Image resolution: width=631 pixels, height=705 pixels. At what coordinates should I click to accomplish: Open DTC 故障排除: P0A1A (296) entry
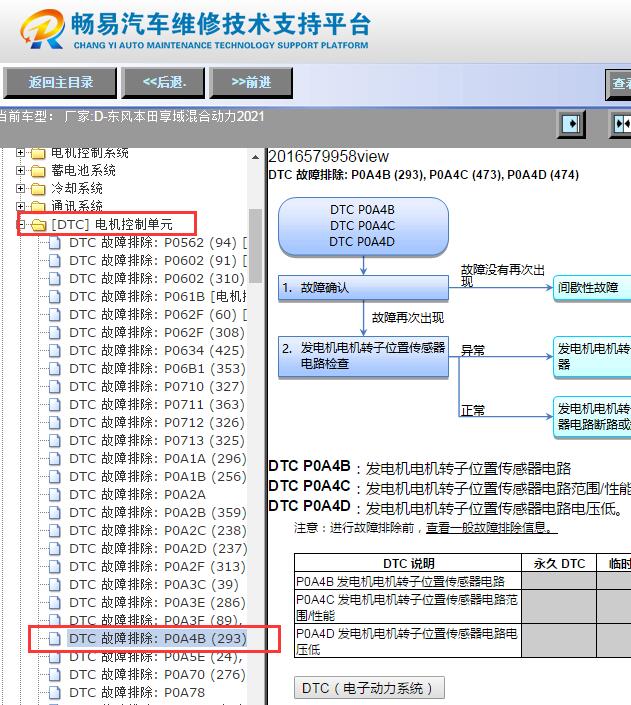pyautogui.click(x=157, y=459)
